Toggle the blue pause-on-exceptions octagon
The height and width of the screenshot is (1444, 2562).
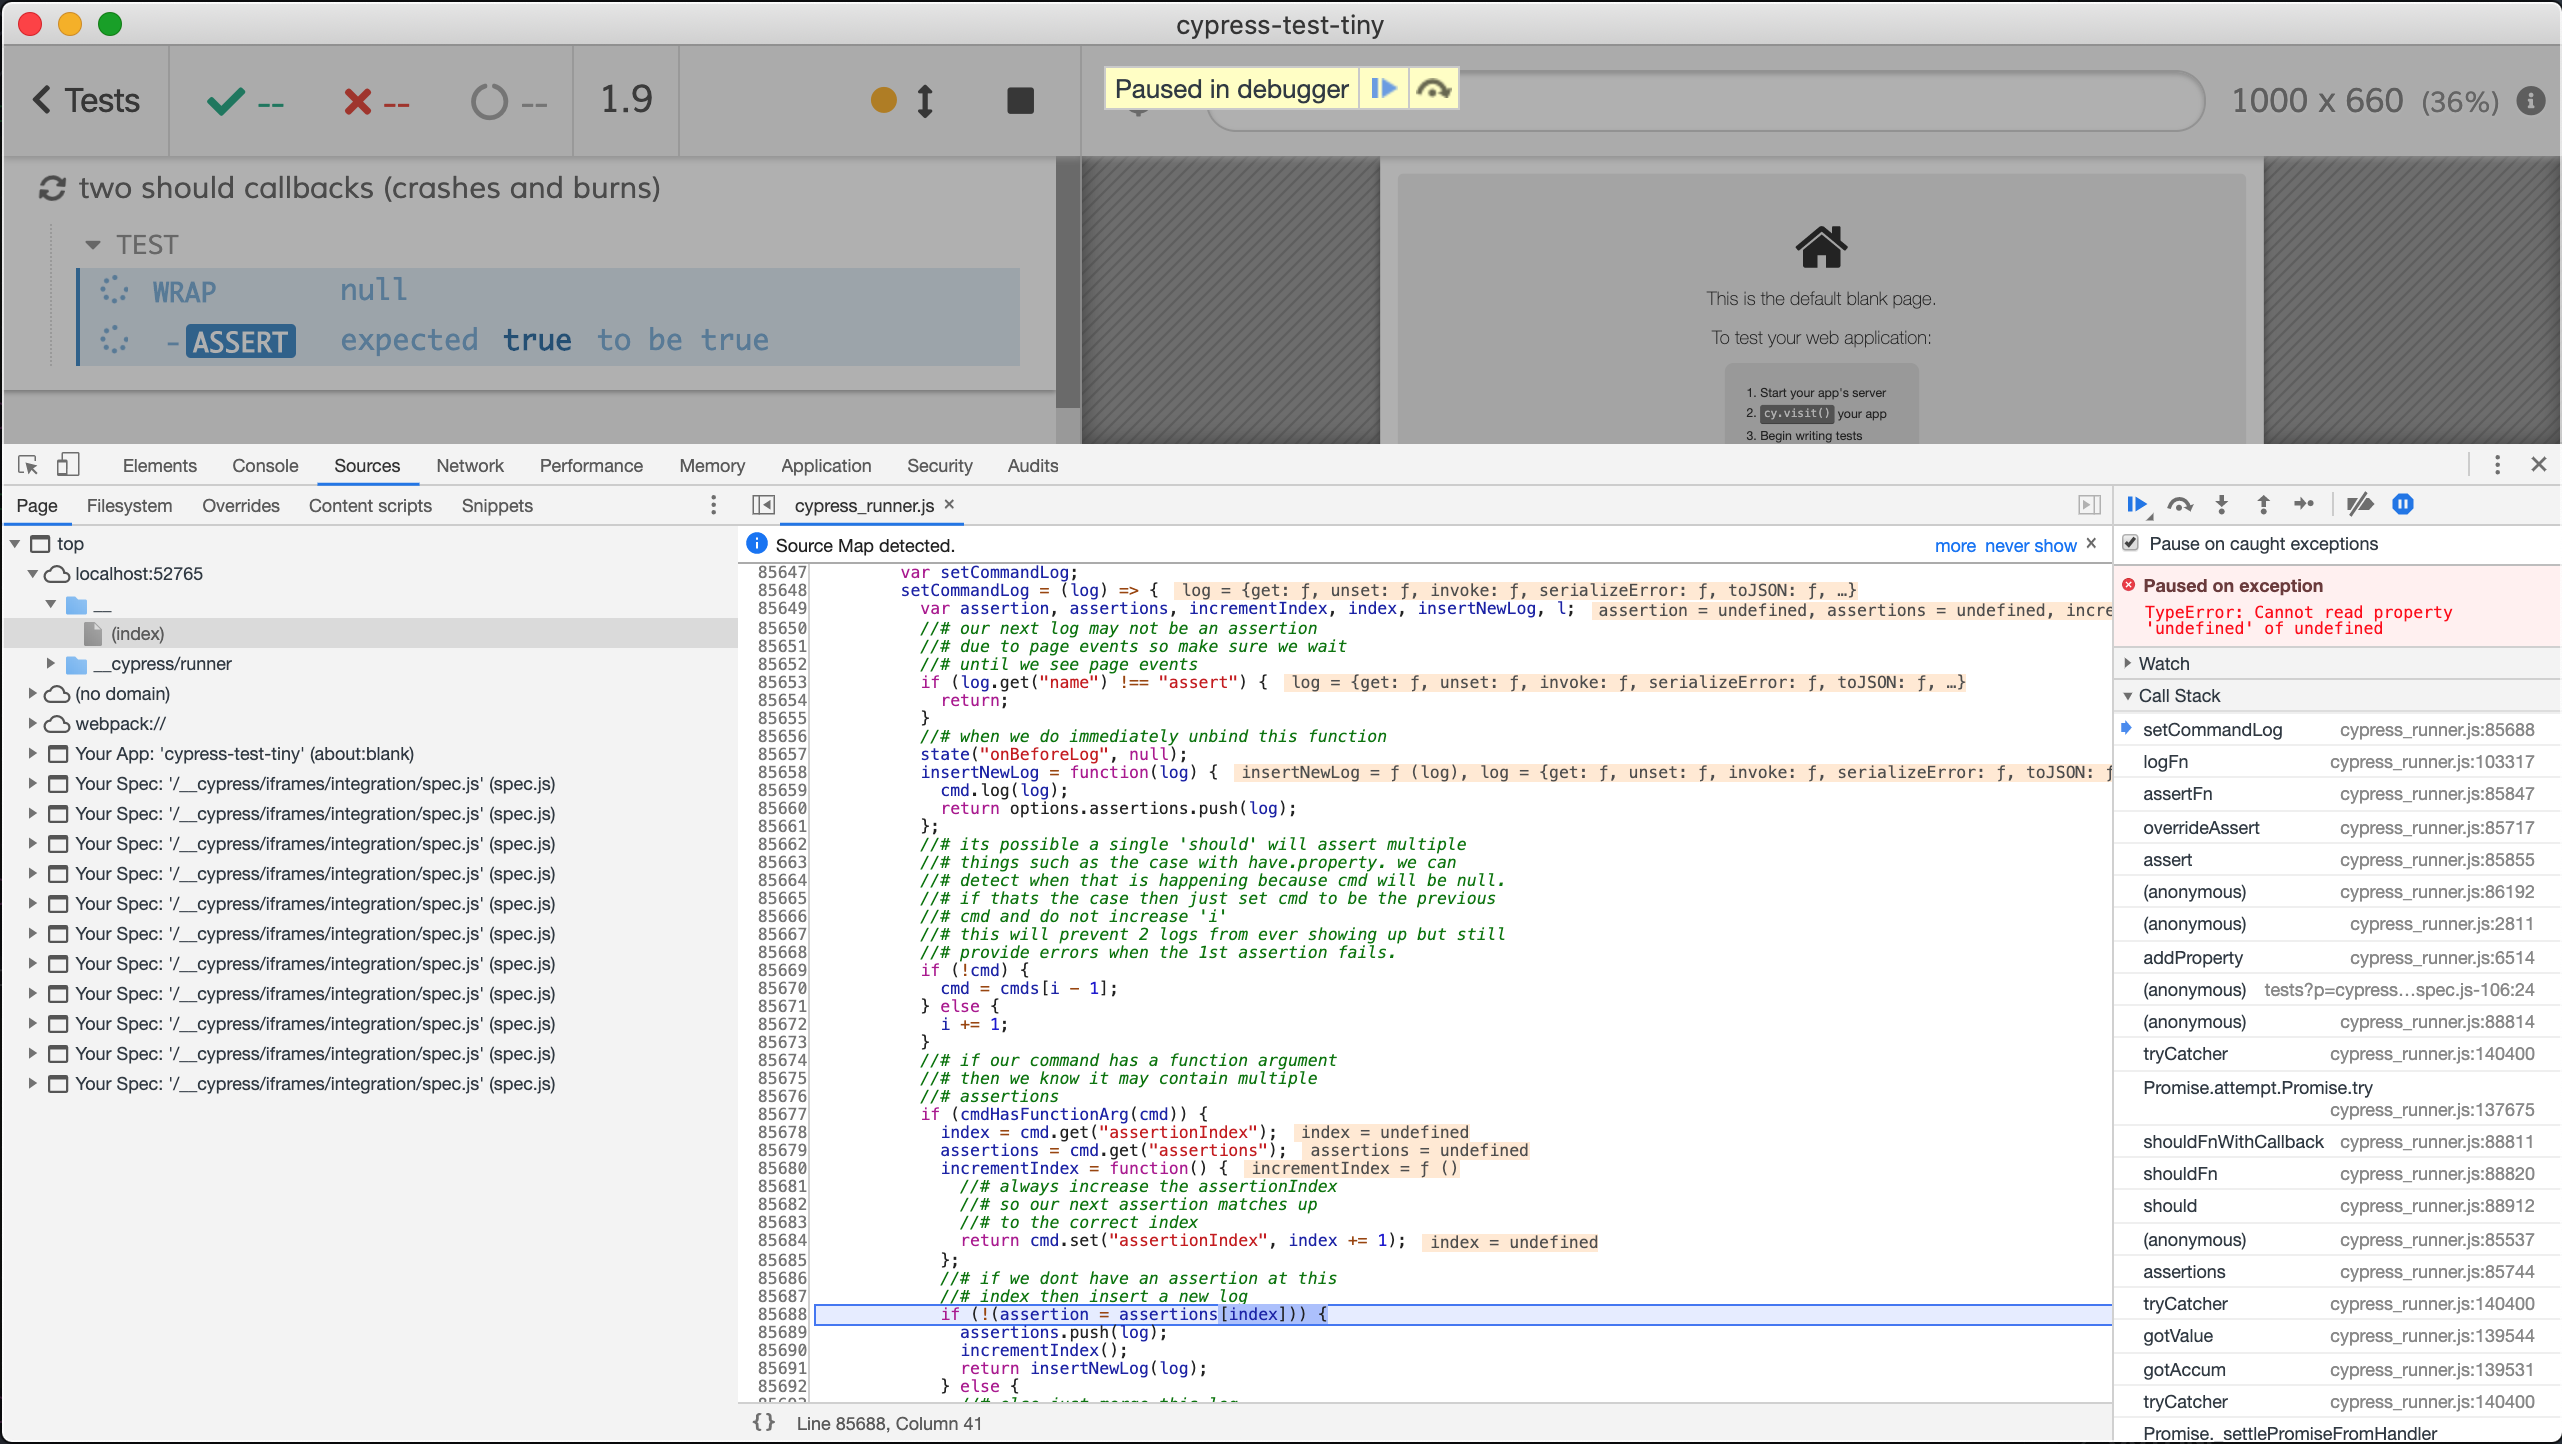(x=2403, y=505)
